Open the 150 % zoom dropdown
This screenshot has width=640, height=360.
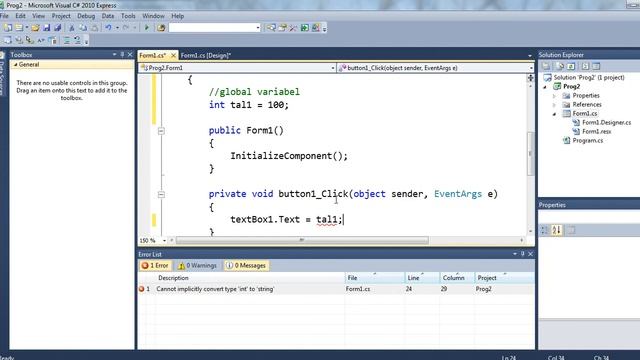164,240
